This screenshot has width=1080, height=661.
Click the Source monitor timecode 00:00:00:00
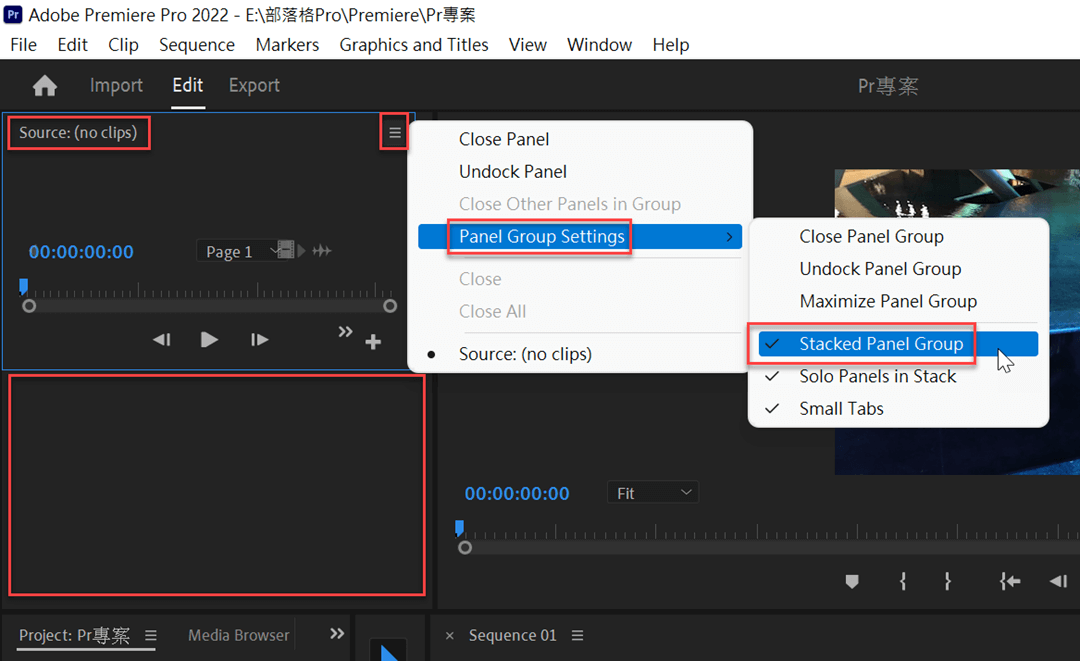(81, 252)
